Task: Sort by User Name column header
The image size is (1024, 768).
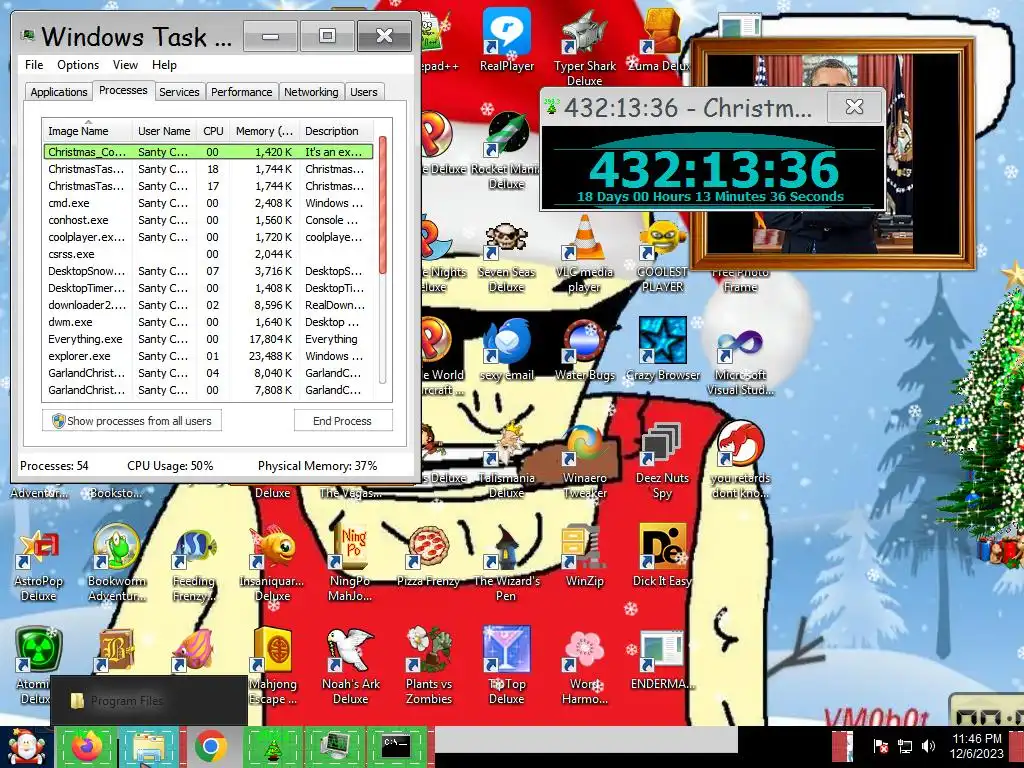Action: 164,131
